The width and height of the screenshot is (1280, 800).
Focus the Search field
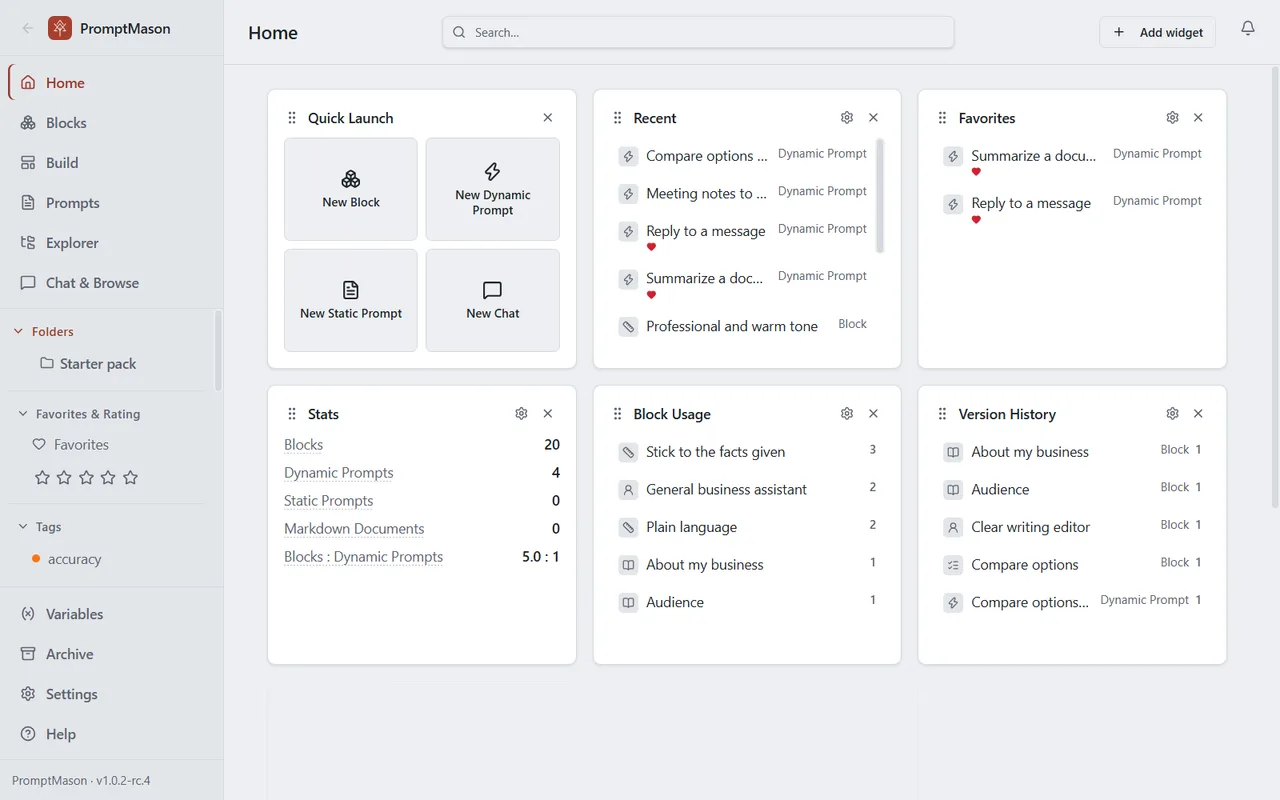coord(698,32)
